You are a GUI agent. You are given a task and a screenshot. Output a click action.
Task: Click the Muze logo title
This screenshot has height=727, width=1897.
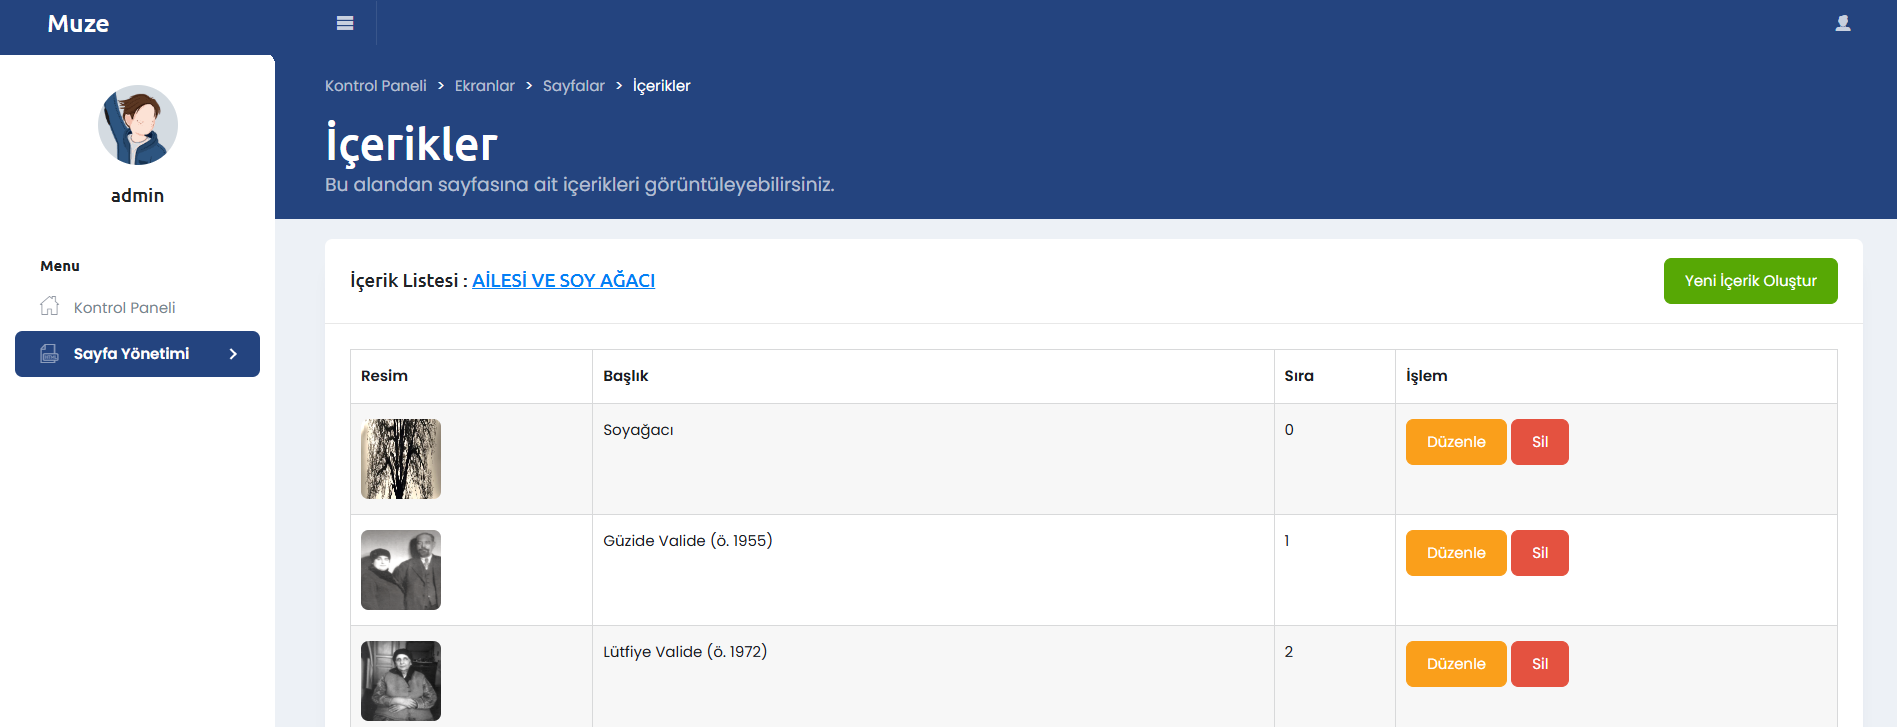(x=78, y=24)
